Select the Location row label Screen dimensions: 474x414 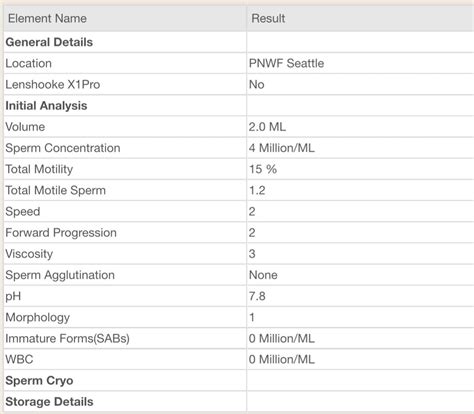pos(28,63)
